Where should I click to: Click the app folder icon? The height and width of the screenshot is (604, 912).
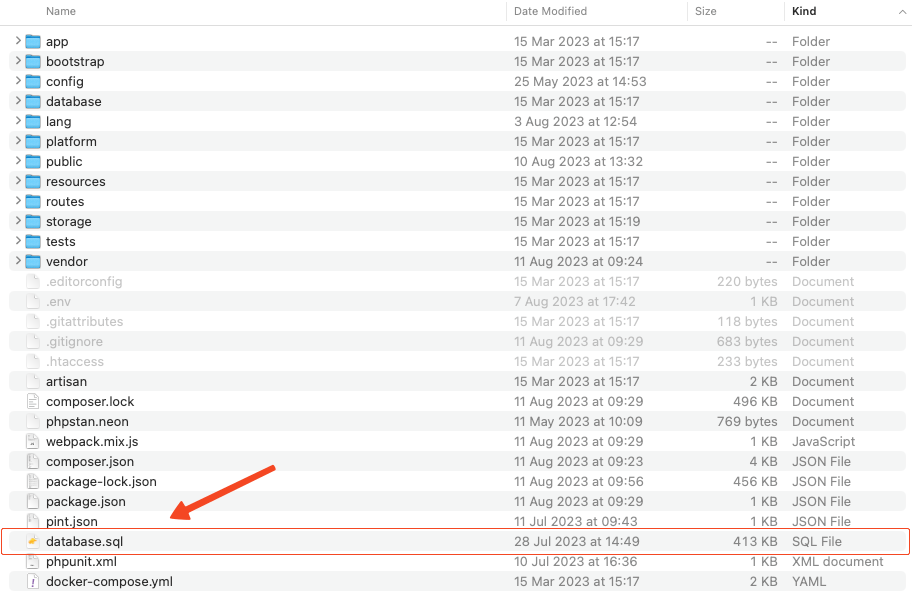(x=32, y=41)
